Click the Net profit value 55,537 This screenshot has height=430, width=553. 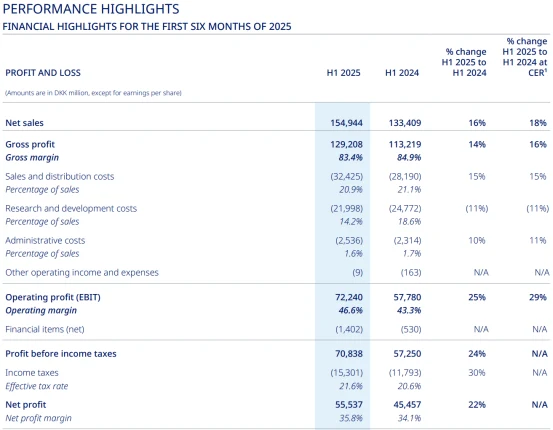[x=349, y=405]
